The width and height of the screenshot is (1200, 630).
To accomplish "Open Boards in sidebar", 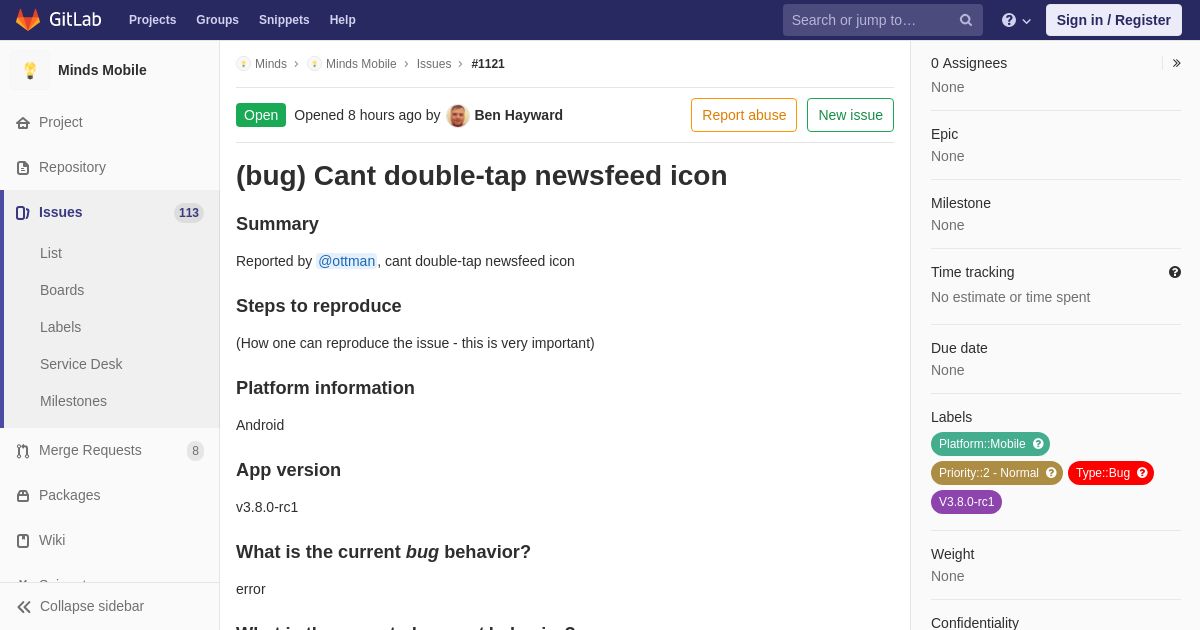I will tap(62, 290).
